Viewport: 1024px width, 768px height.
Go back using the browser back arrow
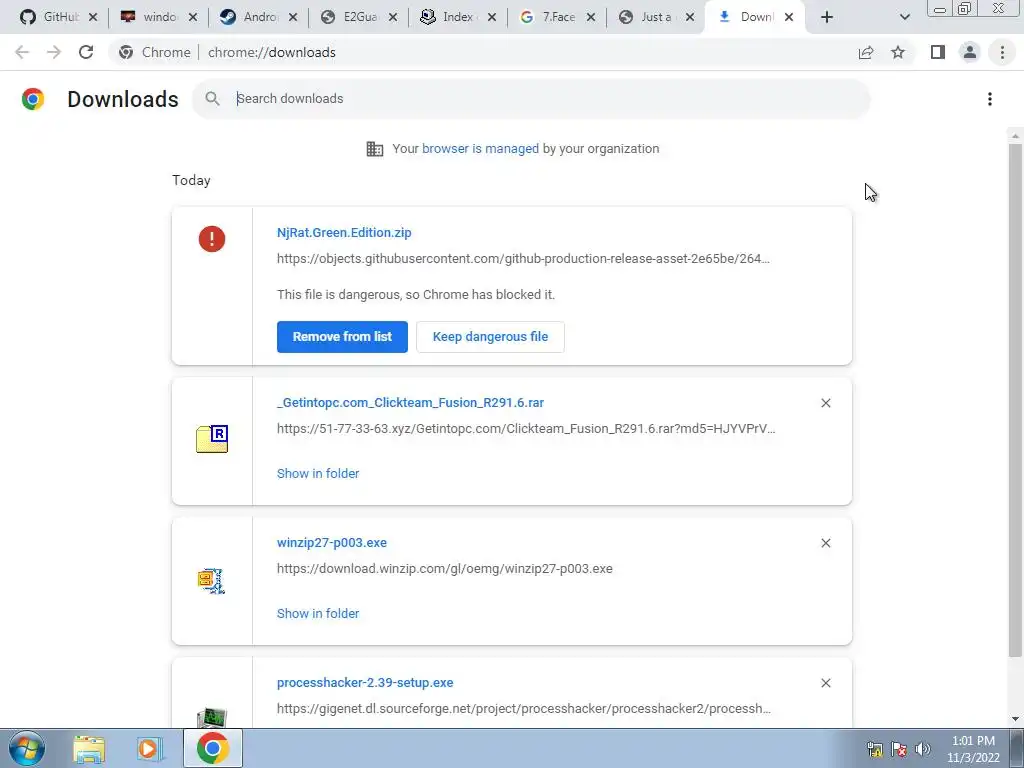[22, 52]
